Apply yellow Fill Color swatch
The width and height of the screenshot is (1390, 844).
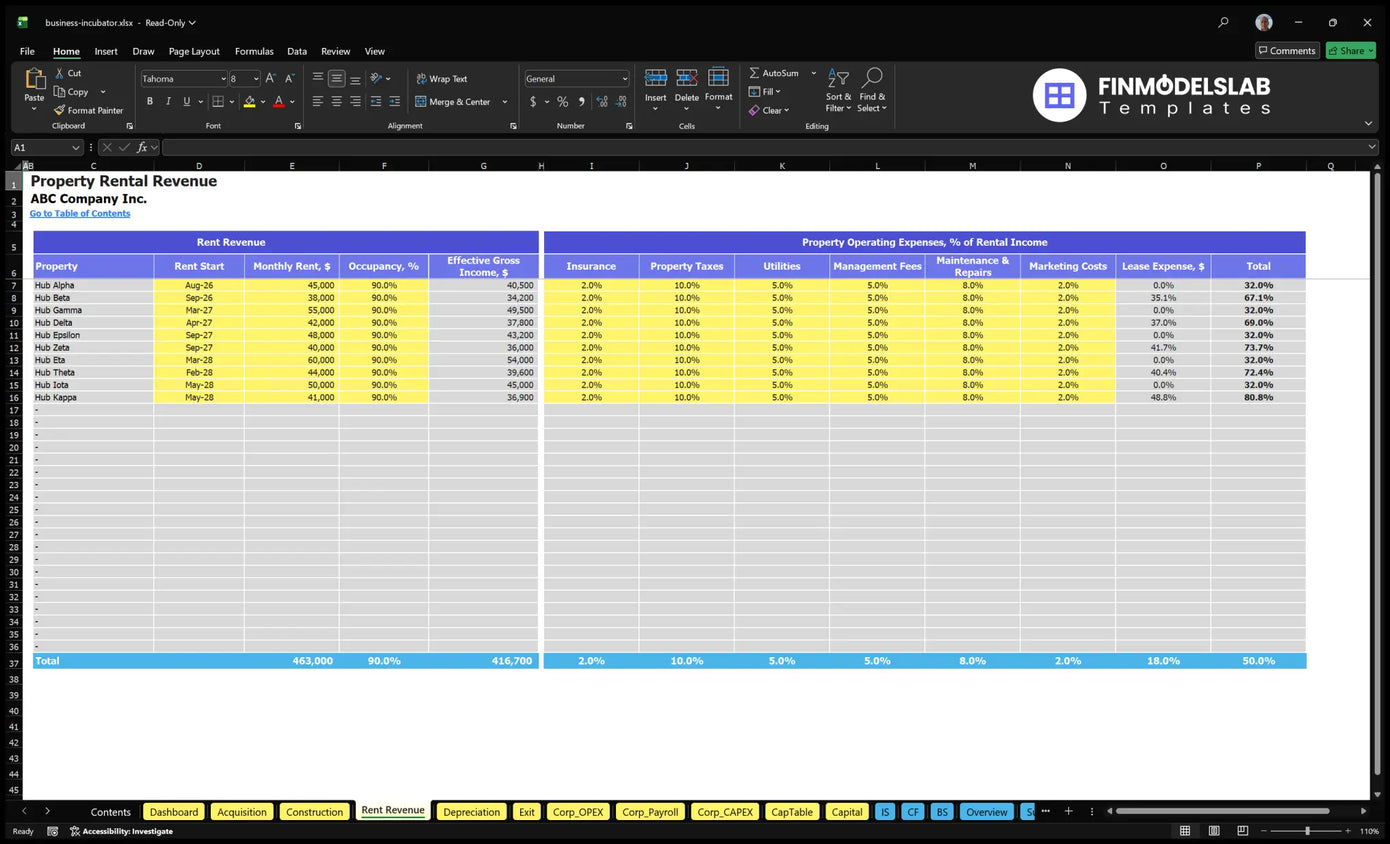click(249, 101)
